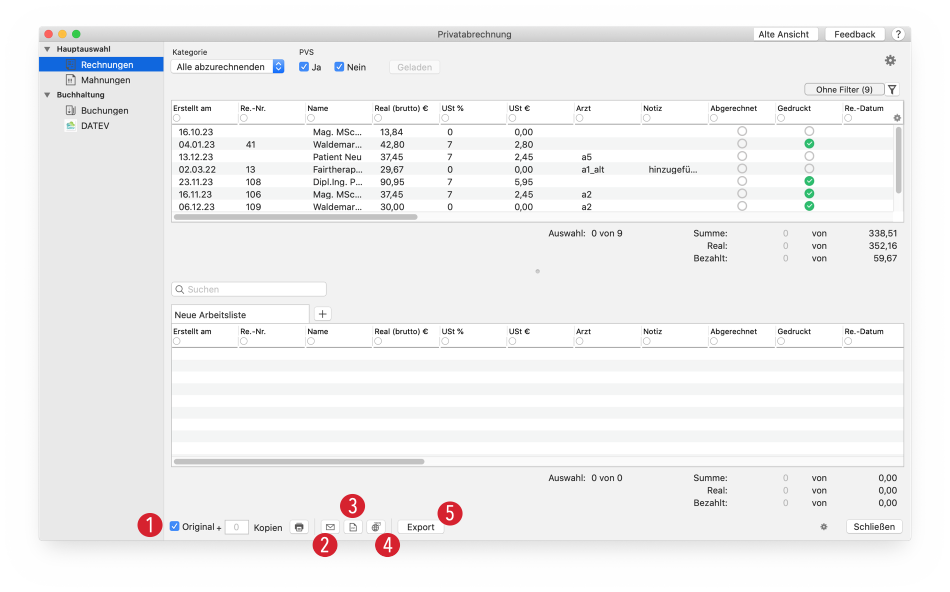Toggle Abgerechnet circle for row 13.12.23

742,156
